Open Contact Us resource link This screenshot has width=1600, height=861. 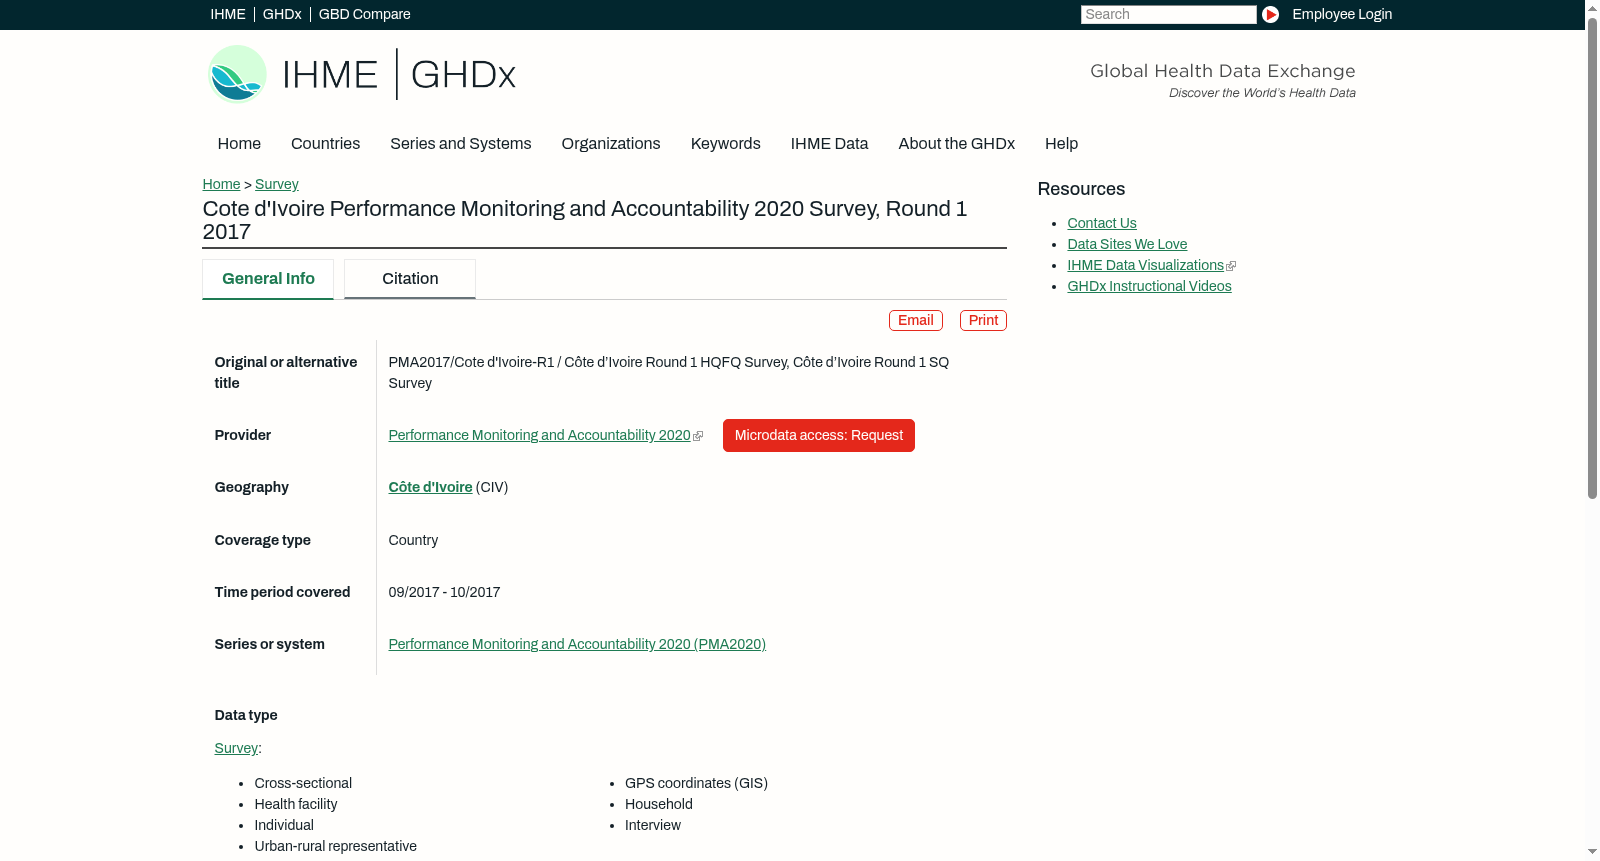1101,223
